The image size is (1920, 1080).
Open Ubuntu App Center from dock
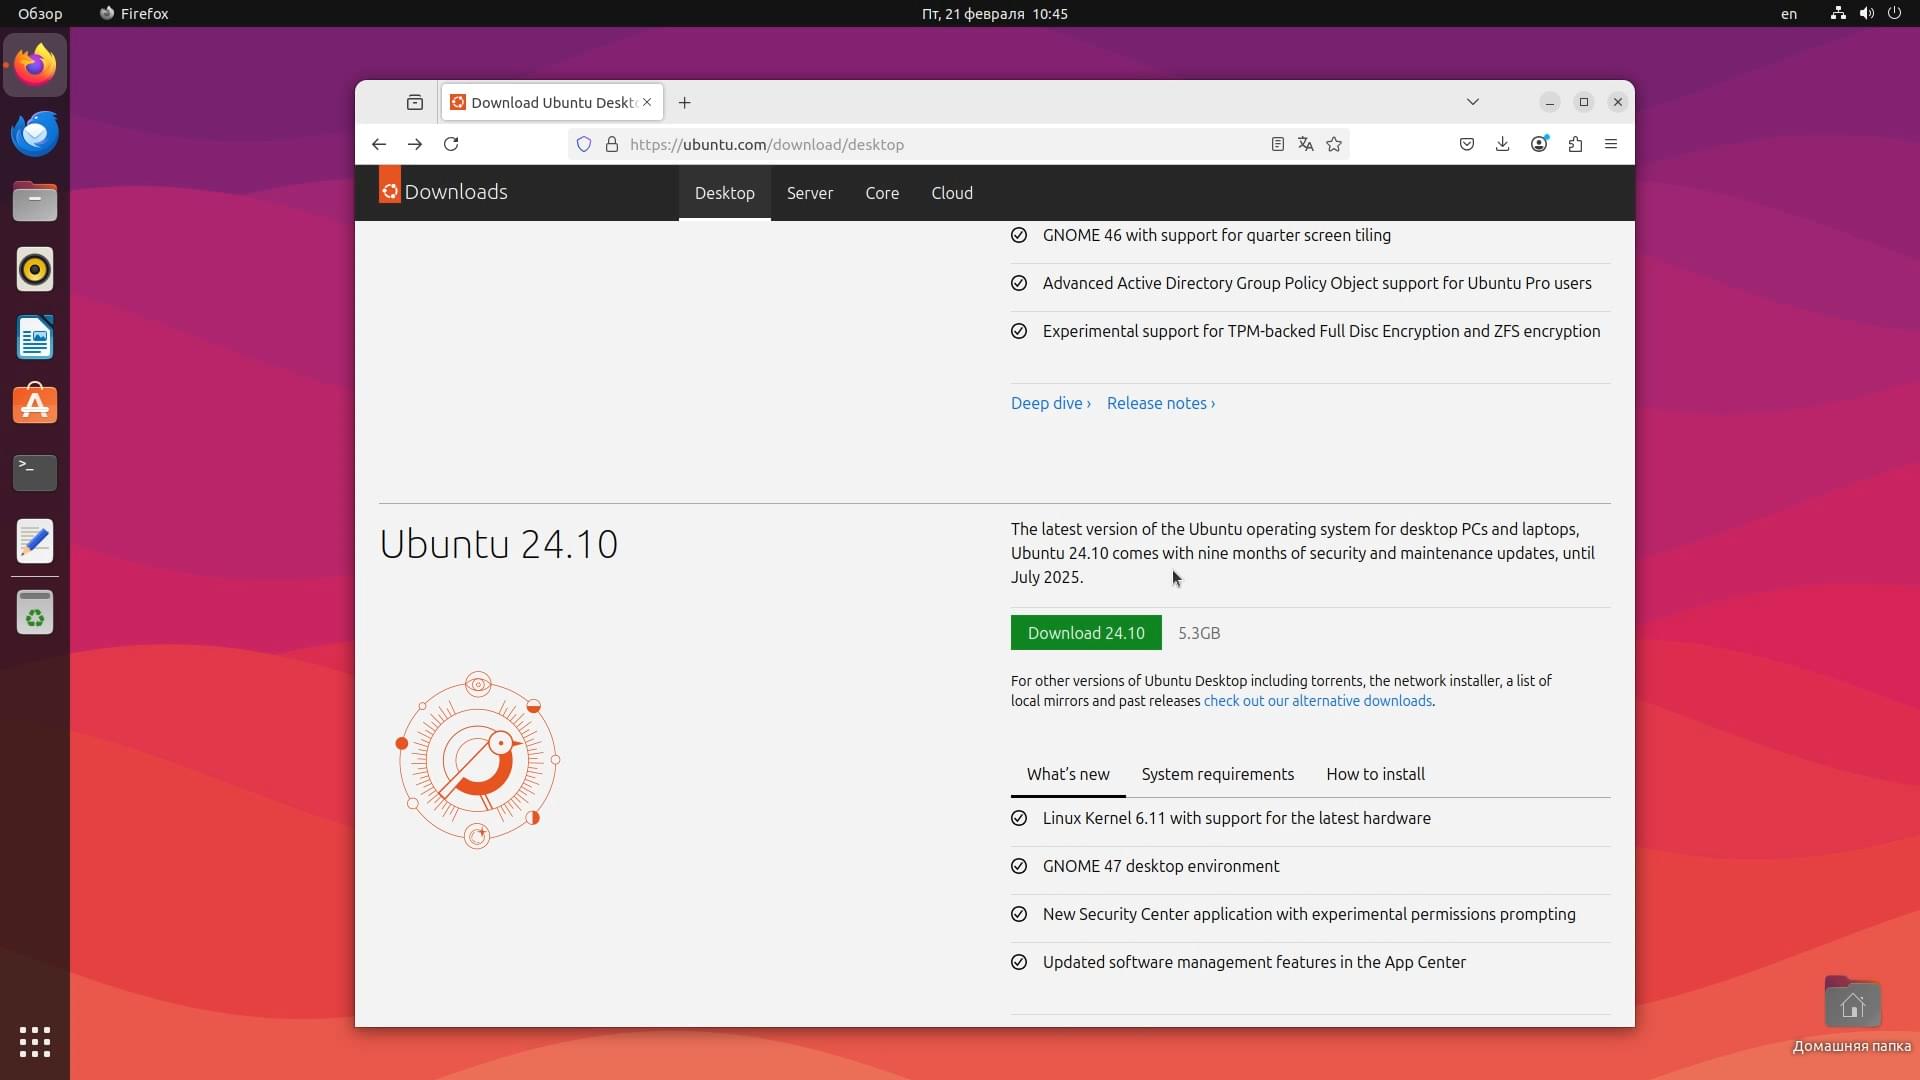point(35,405)
